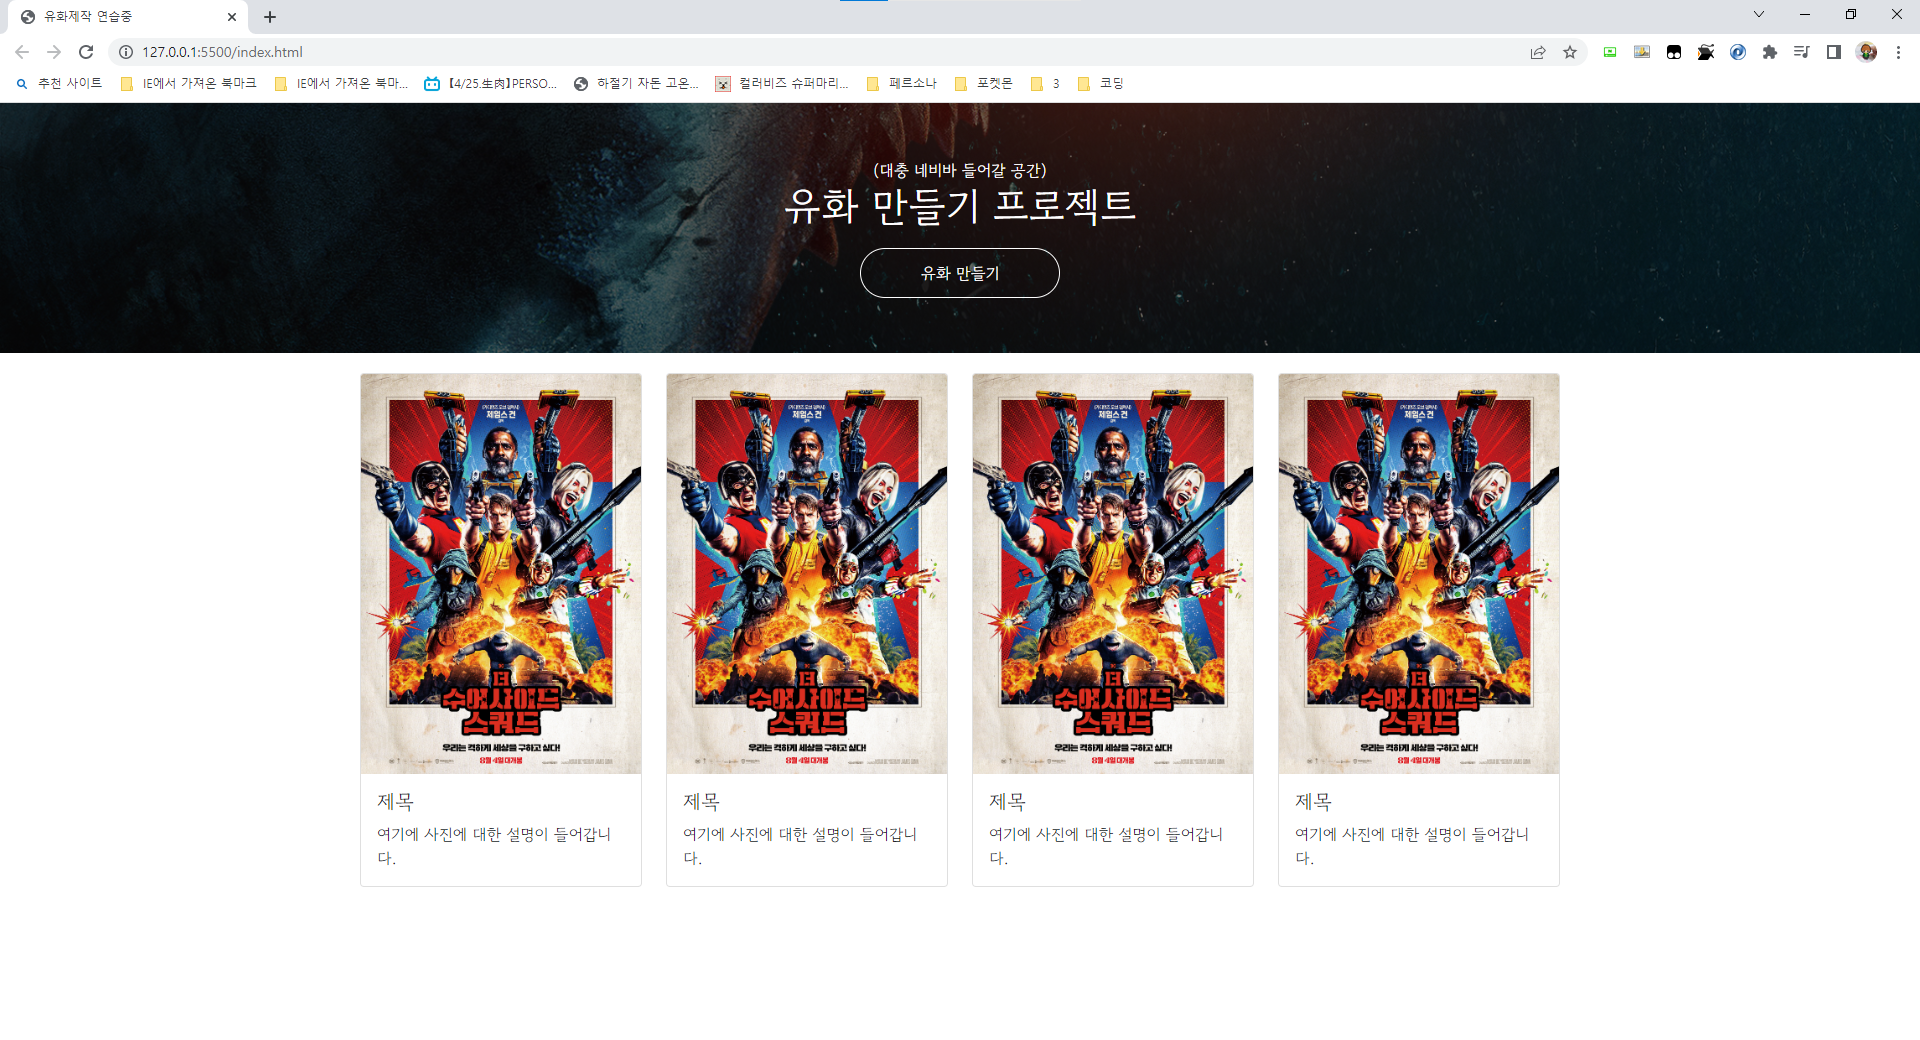Open the blue circular extension icon
The height and width of the screenshot is (1040, 1920).
(x=1738, y=52)
